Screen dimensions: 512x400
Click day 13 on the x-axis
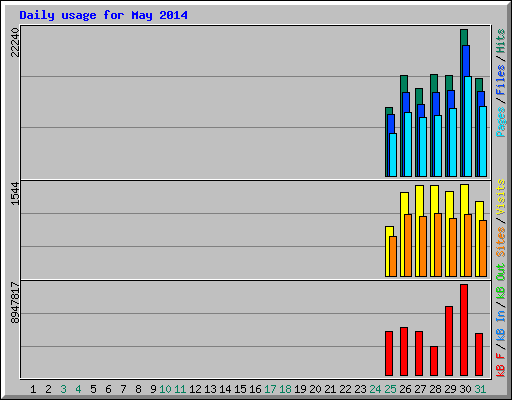[x=210, y=389]
